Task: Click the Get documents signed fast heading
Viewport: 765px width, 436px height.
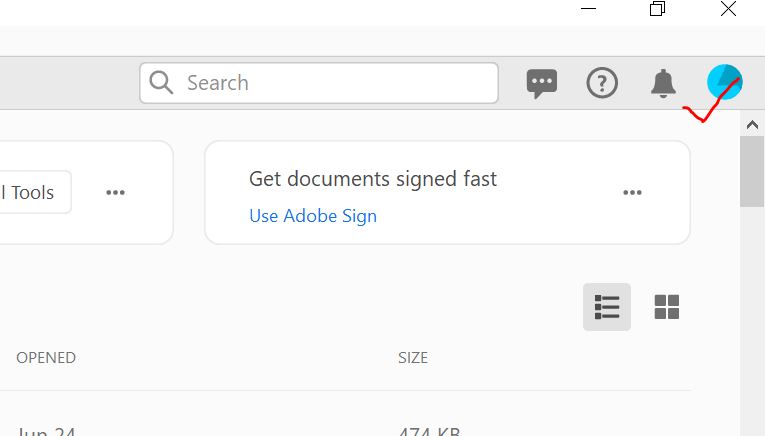Action: point(373,179)
